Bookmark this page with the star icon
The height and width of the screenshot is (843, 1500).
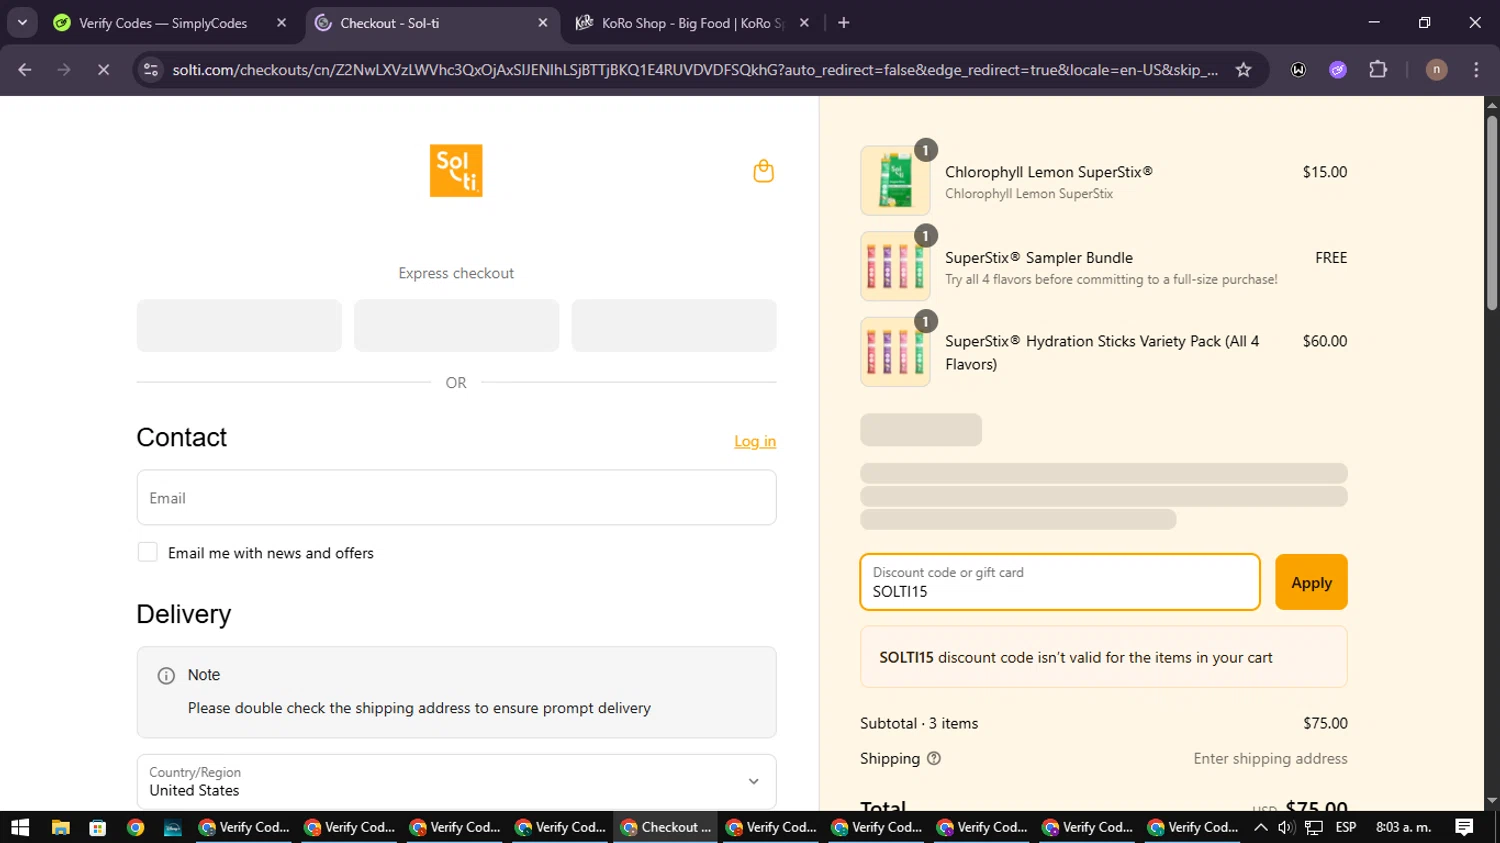(x=1243, y=69)
